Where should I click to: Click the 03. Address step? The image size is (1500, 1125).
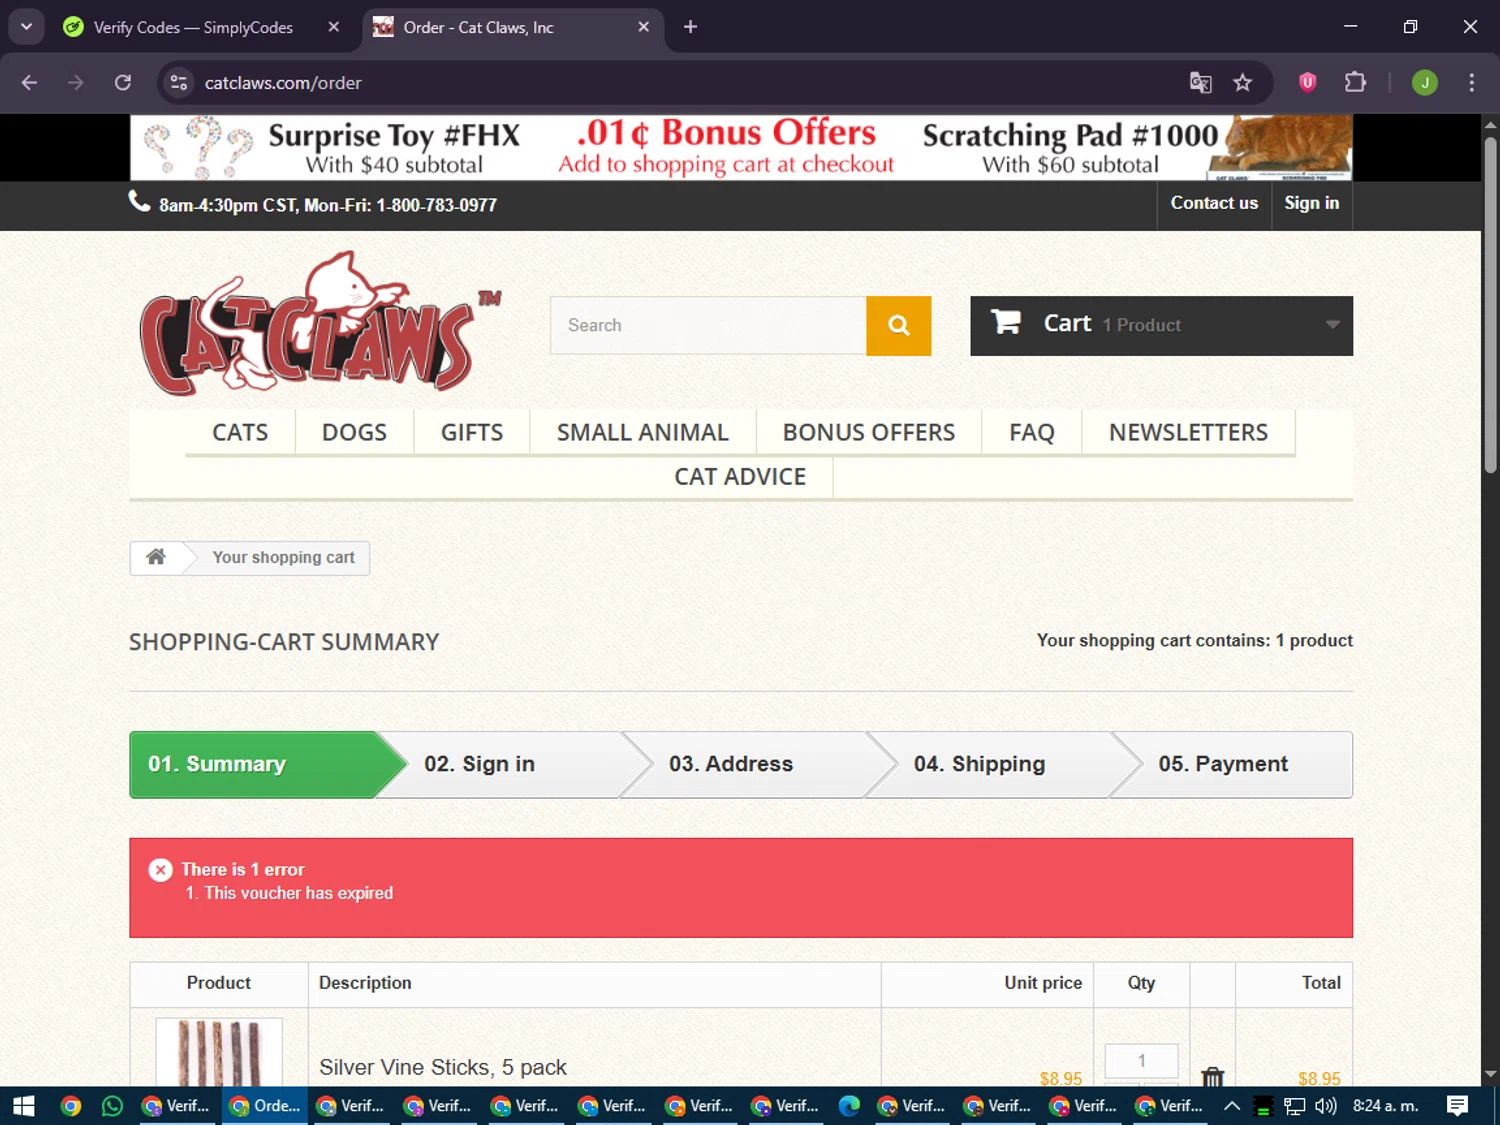(731, 764)
